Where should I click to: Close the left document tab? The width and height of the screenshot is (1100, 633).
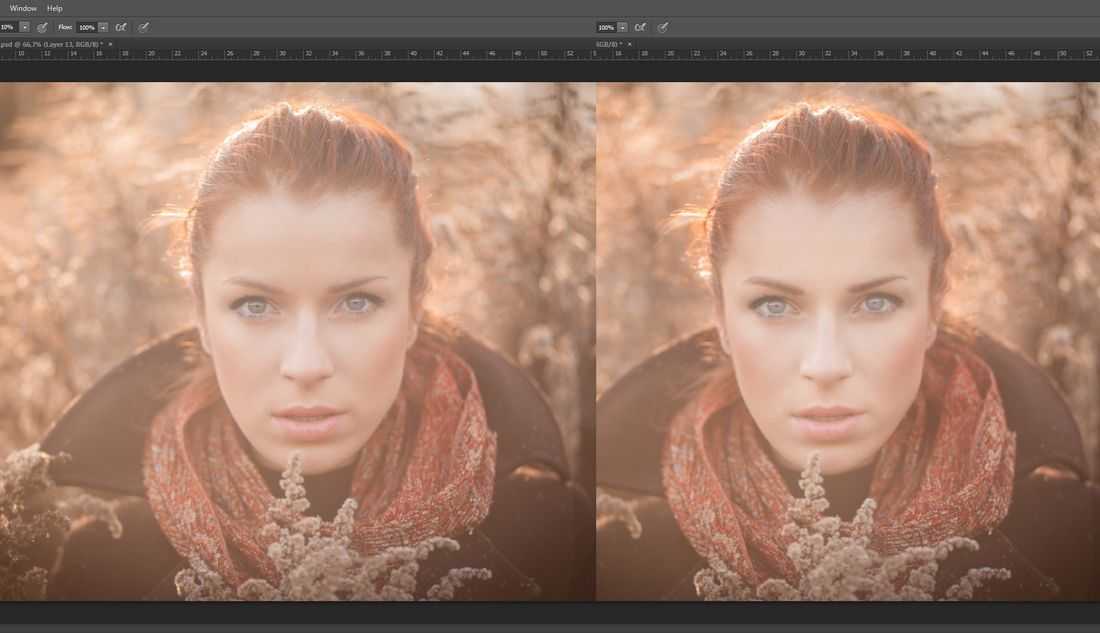point(110,44)
